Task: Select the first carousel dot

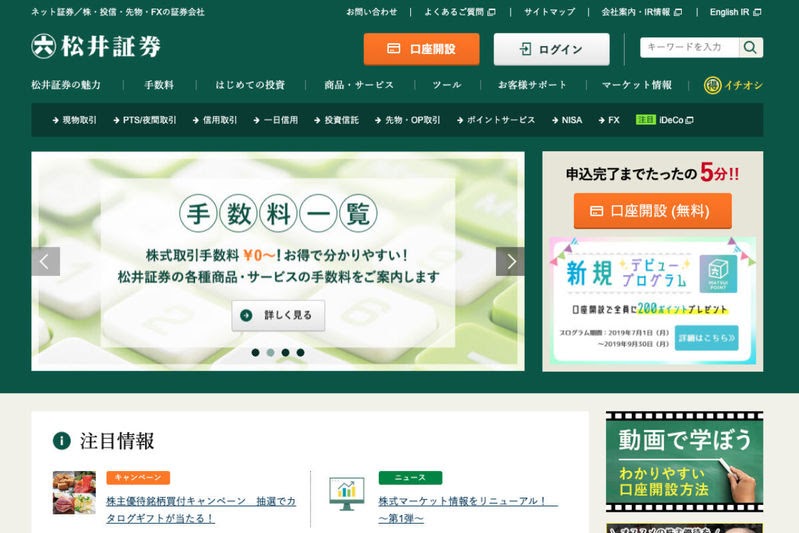Action: point(256,353)
